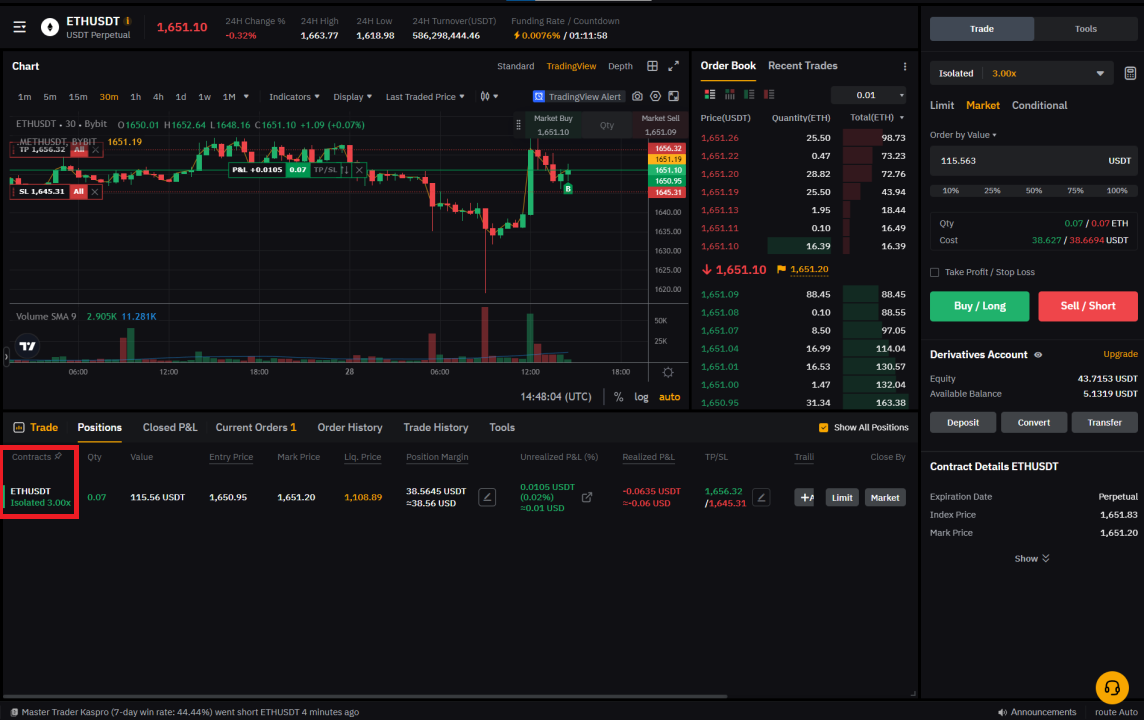Toggle percent scale on chart

[x=619, y=397]
